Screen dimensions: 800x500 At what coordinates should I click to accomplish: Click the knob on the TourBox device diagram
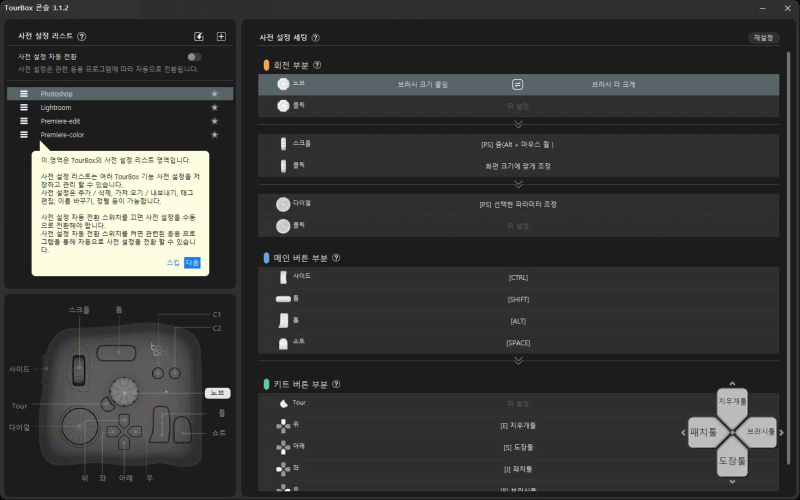pos(124,392)
